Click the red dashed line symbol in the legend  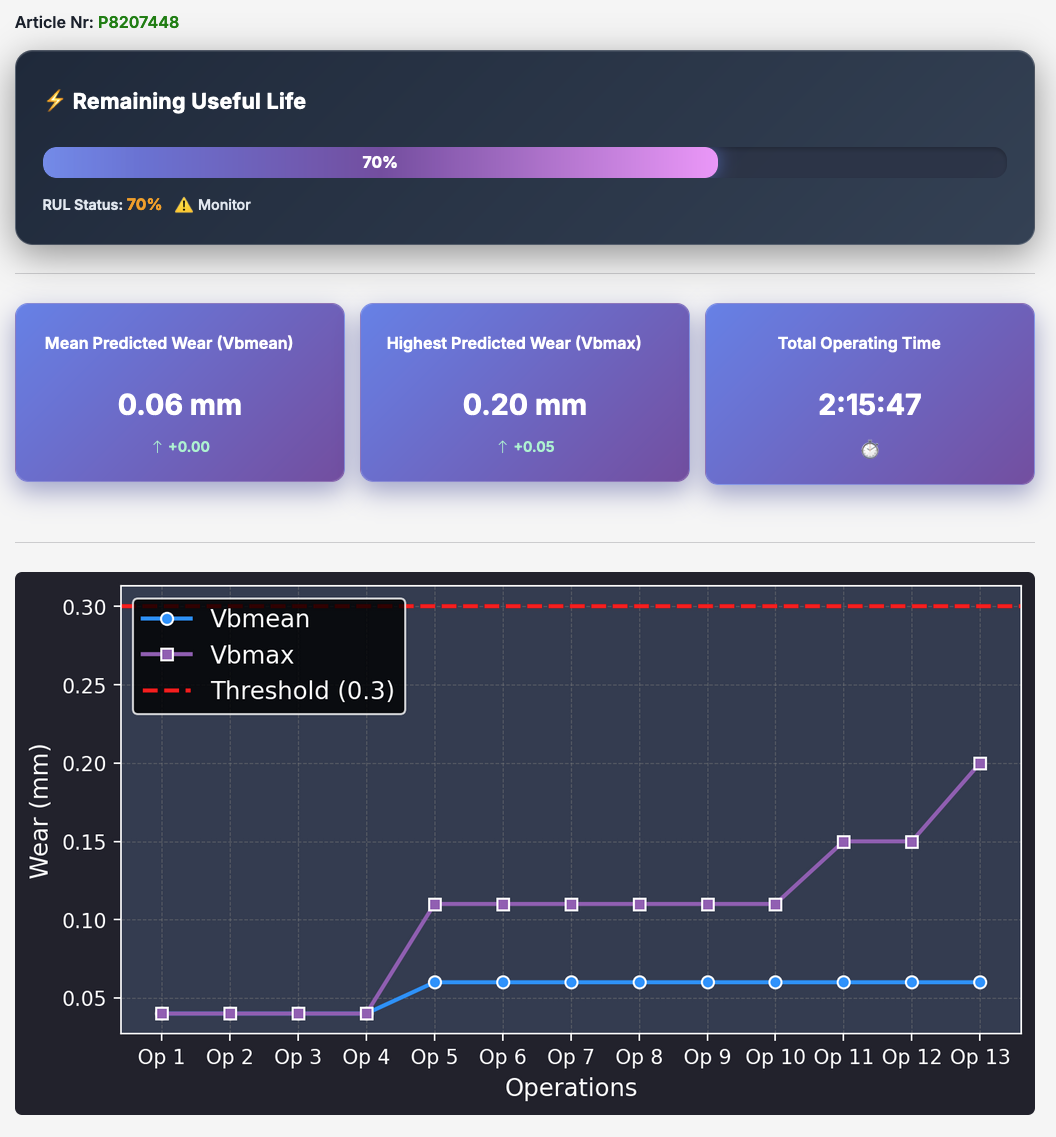point(166,690)
